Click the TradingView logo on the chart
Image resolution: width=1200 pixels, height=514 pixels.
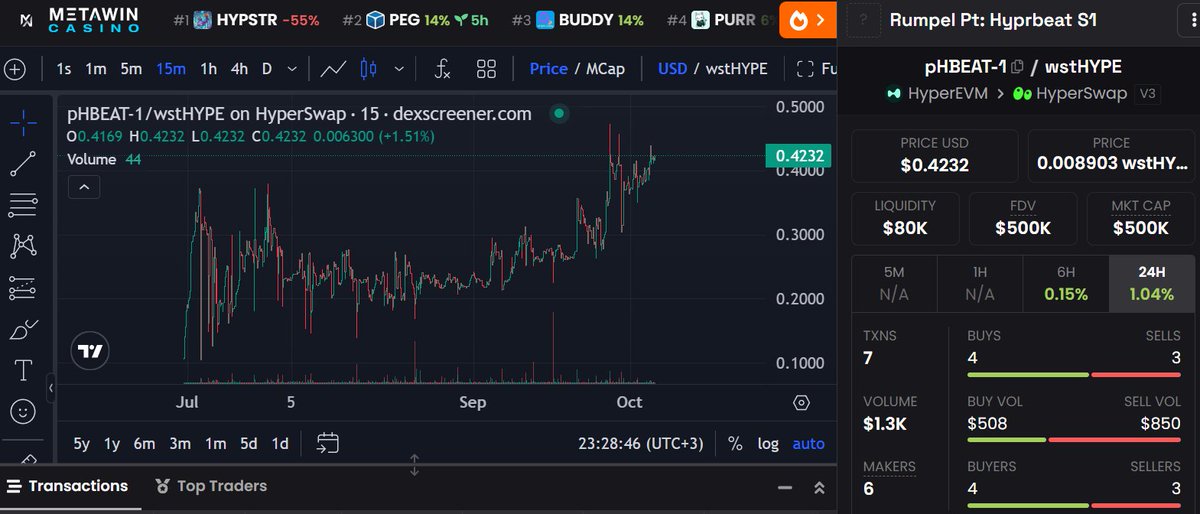click(x=90, y=351)
